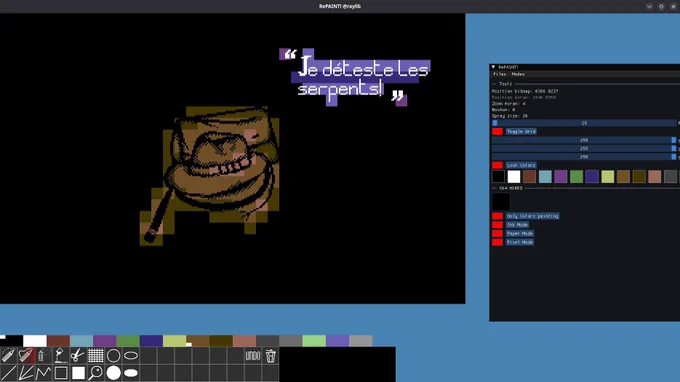The image size is (680, 382).
Task: Select the zigzag polyline tool
Action: coord(43,373)
